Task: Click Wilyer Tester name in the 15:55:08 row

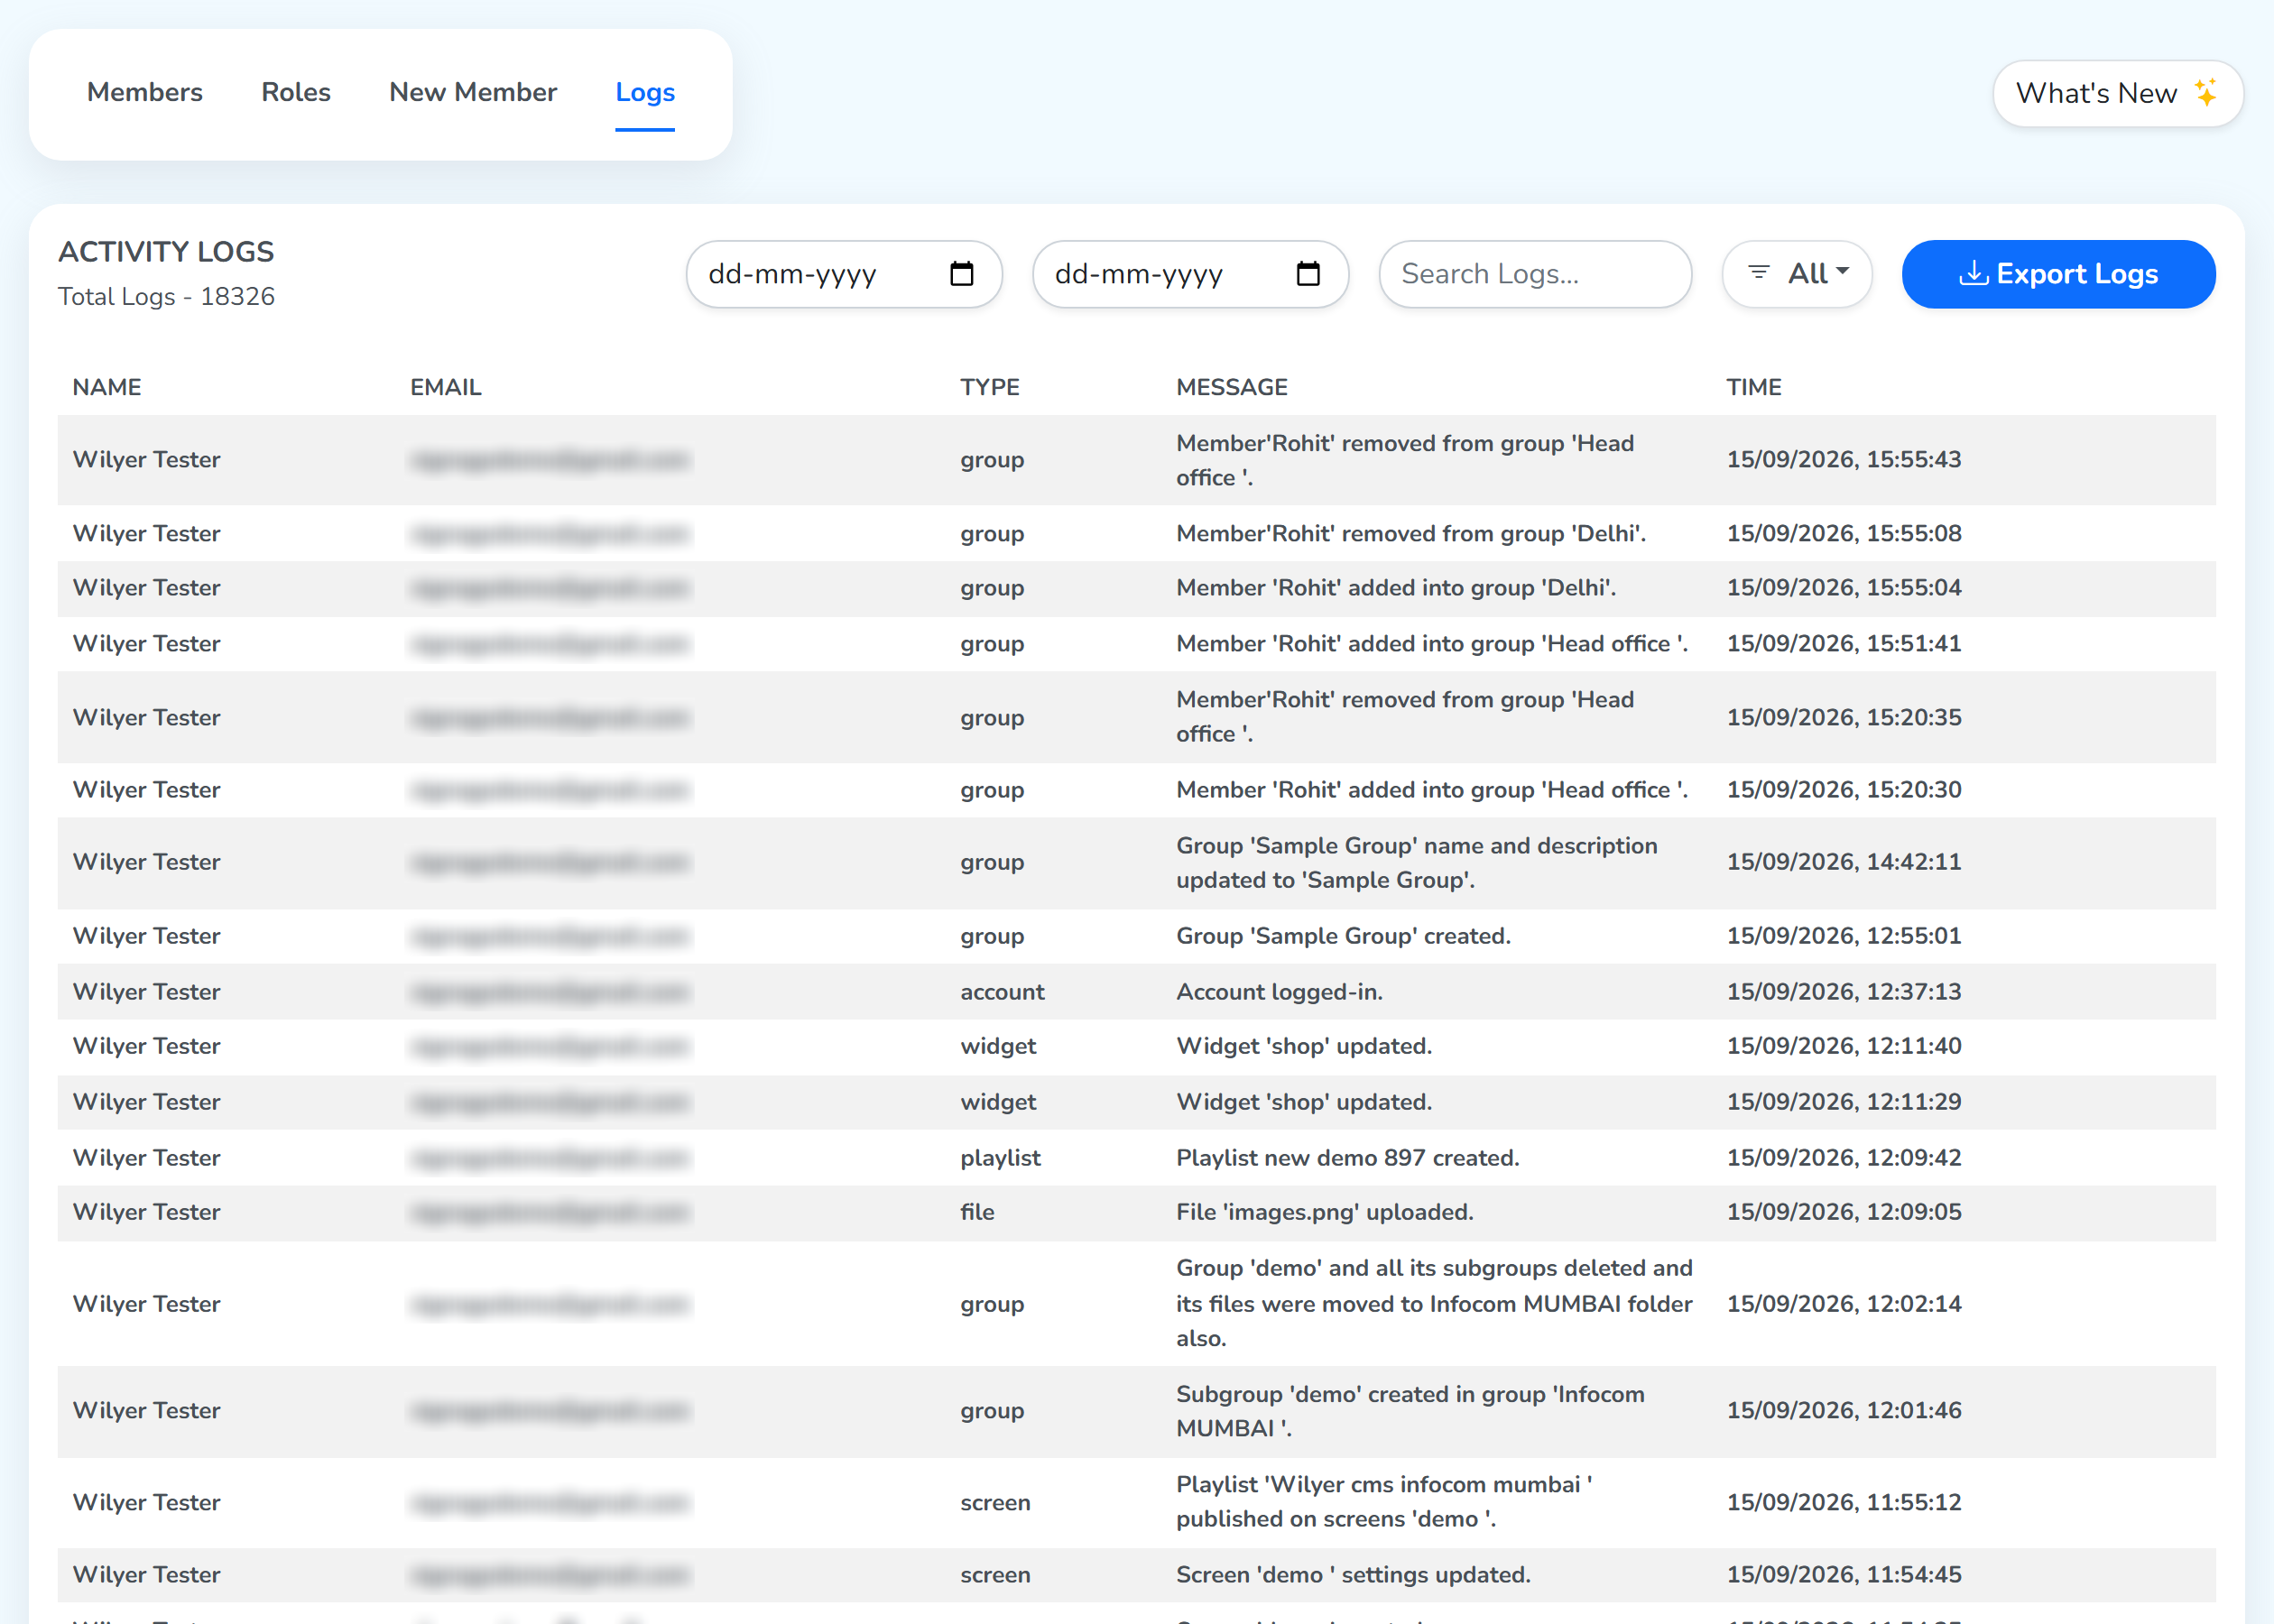Action: (147, 533)
